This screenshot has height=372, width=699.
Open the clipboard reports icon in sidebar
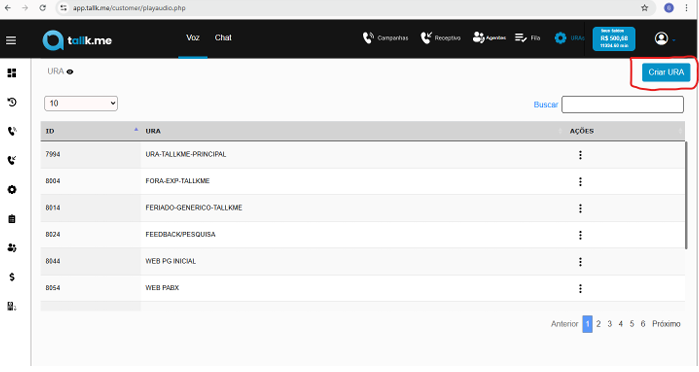coord(12,219)
